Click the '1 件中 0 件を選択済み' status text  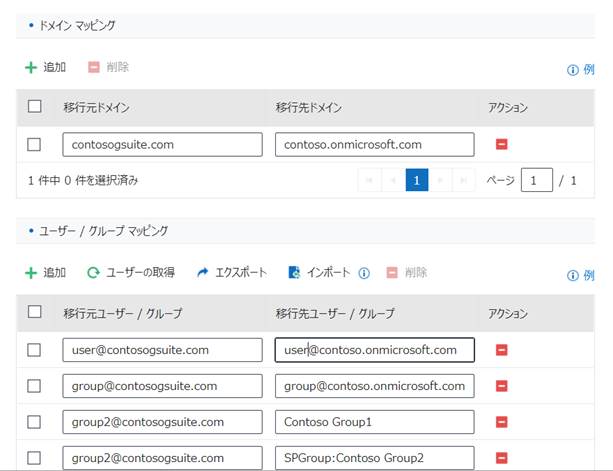click(83, 180)
